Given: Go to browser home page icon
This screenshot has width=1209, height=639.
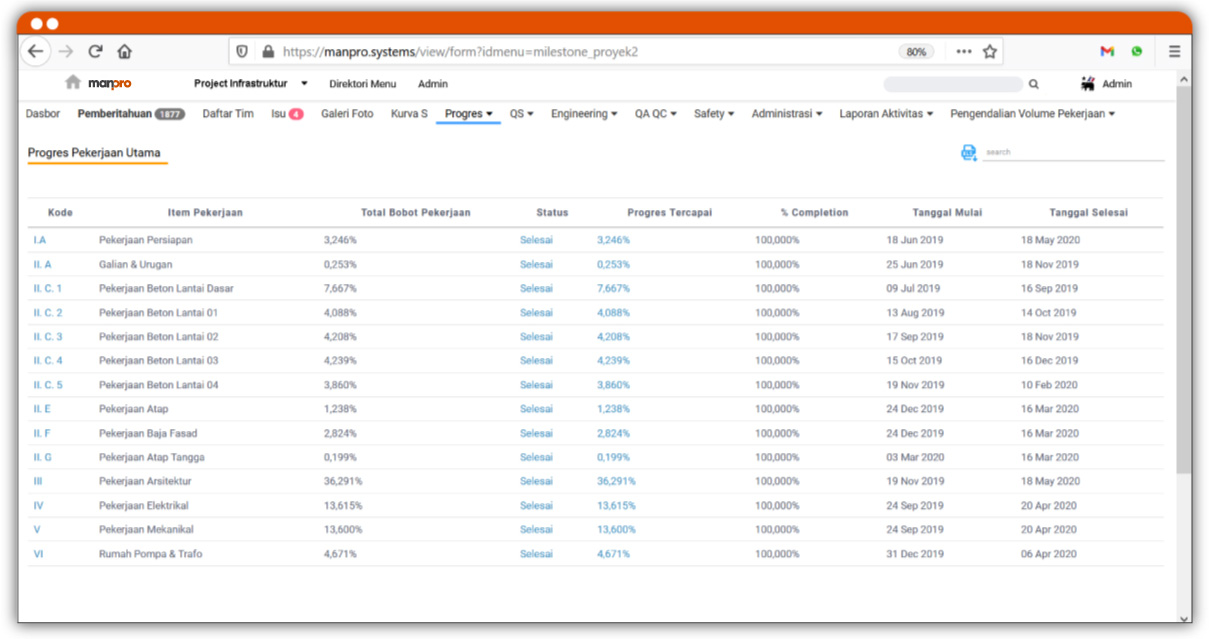Looking at the screenshot, I should click(x=125, y=52).
